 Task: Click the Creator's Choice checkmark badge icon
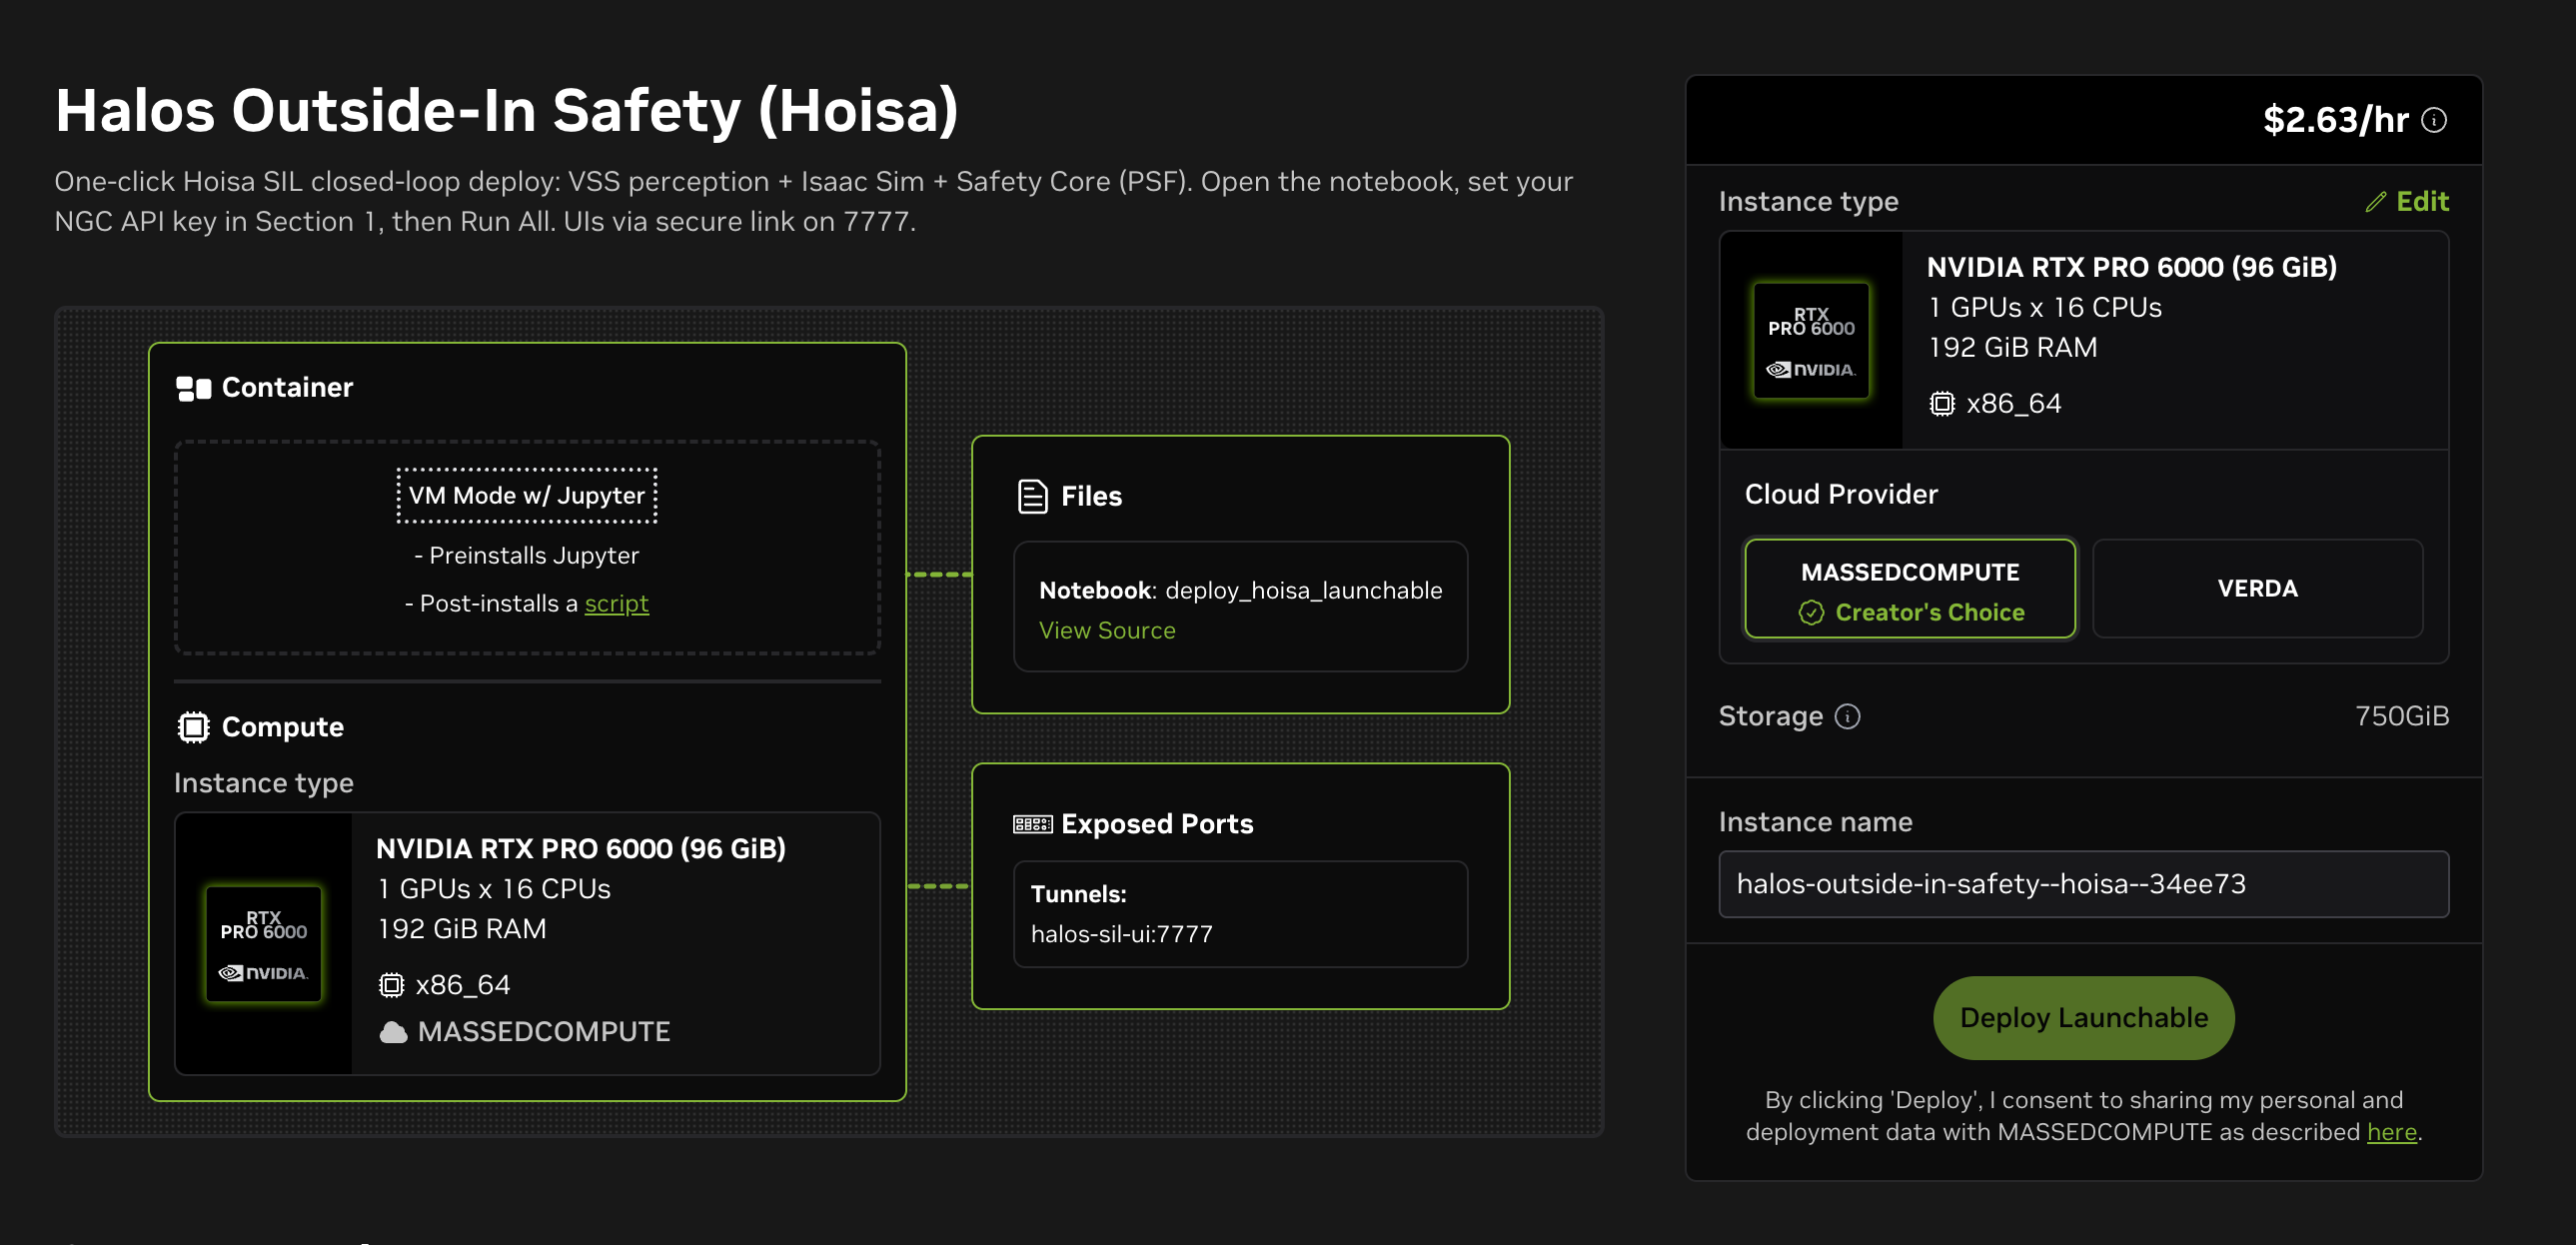pos(1811,613)
